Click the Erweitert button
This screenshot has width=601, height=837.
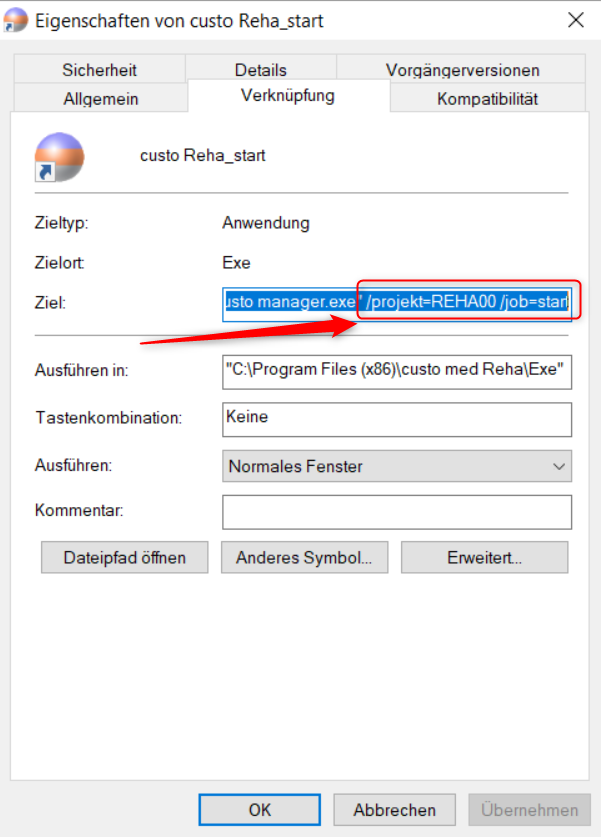coord(485,557)
